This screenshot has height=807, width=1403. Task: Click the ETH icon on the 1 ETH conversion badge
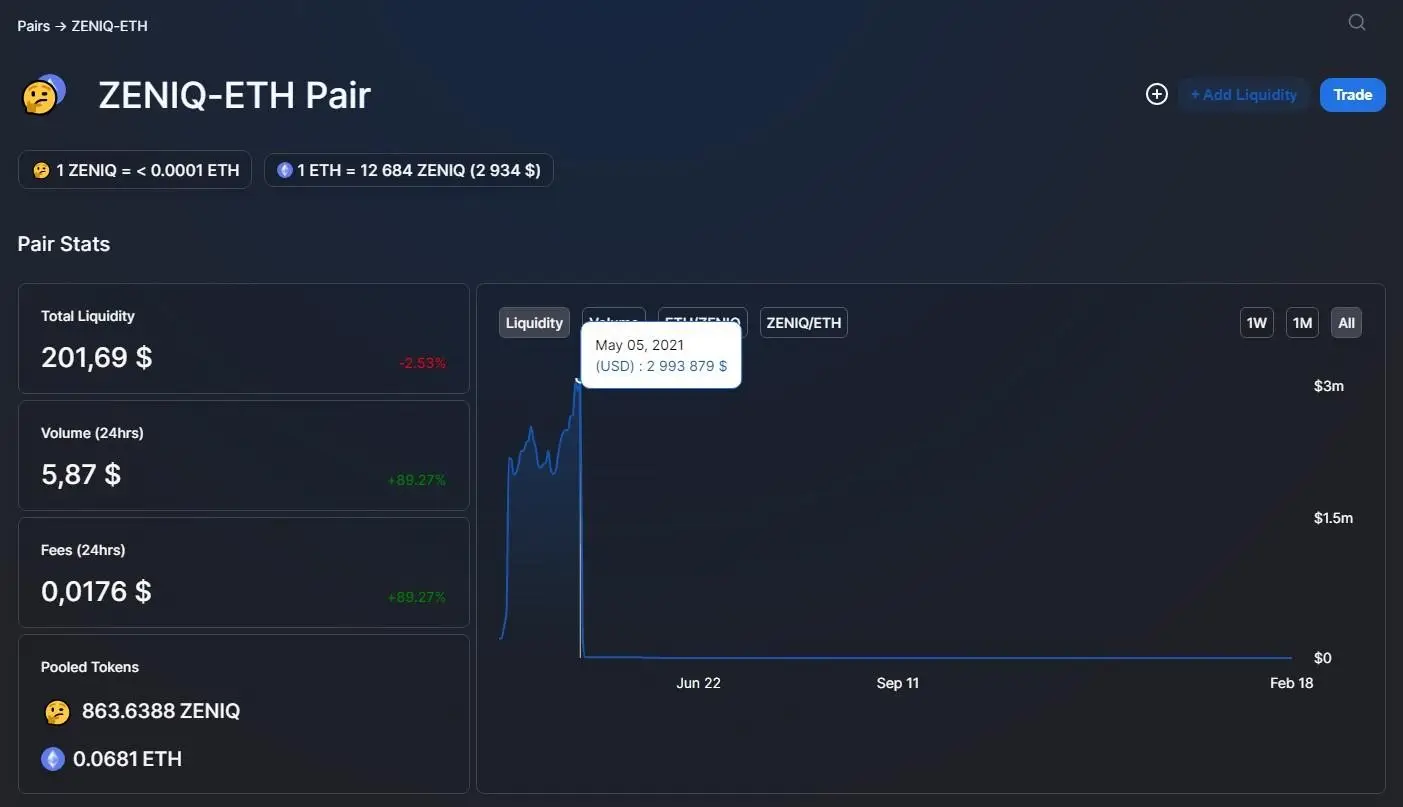tap(283, 169)
